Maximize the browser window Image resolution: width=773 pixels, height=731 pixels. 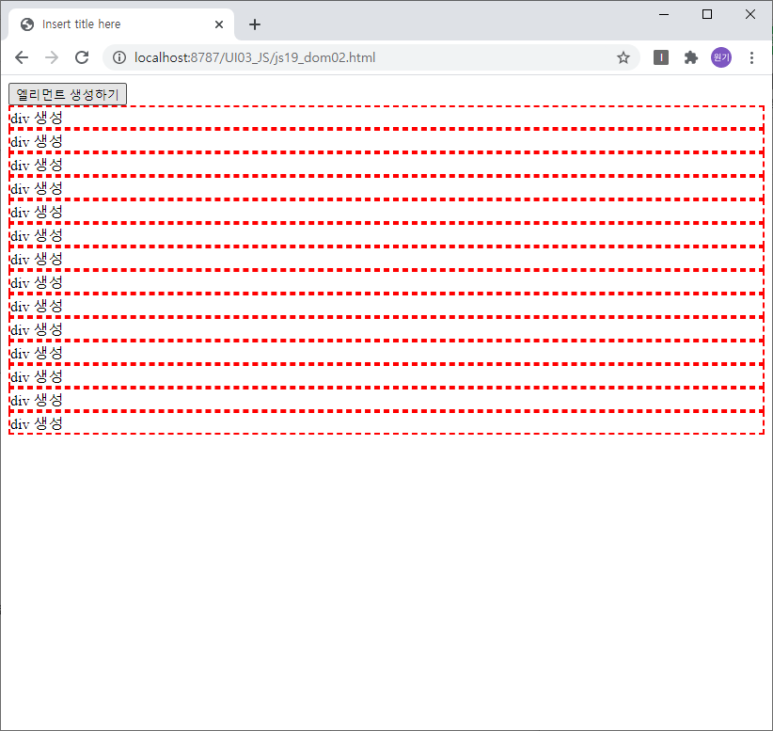point(707,14)
